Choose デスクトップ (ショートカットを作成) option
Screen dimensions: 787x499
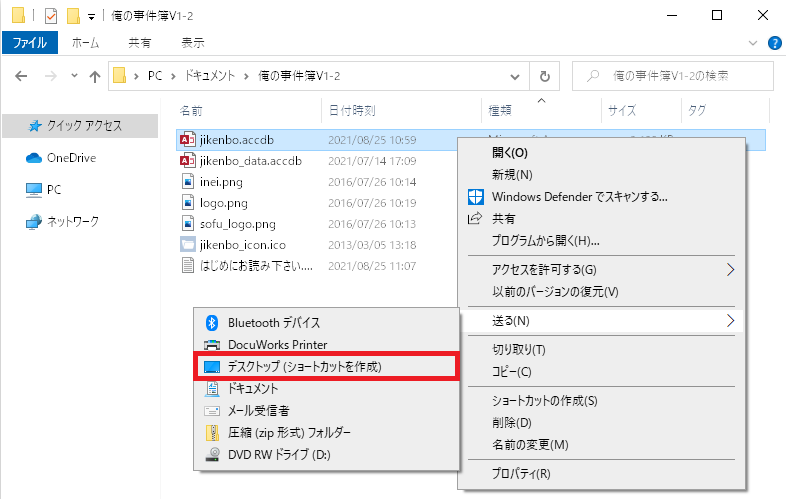304,366
